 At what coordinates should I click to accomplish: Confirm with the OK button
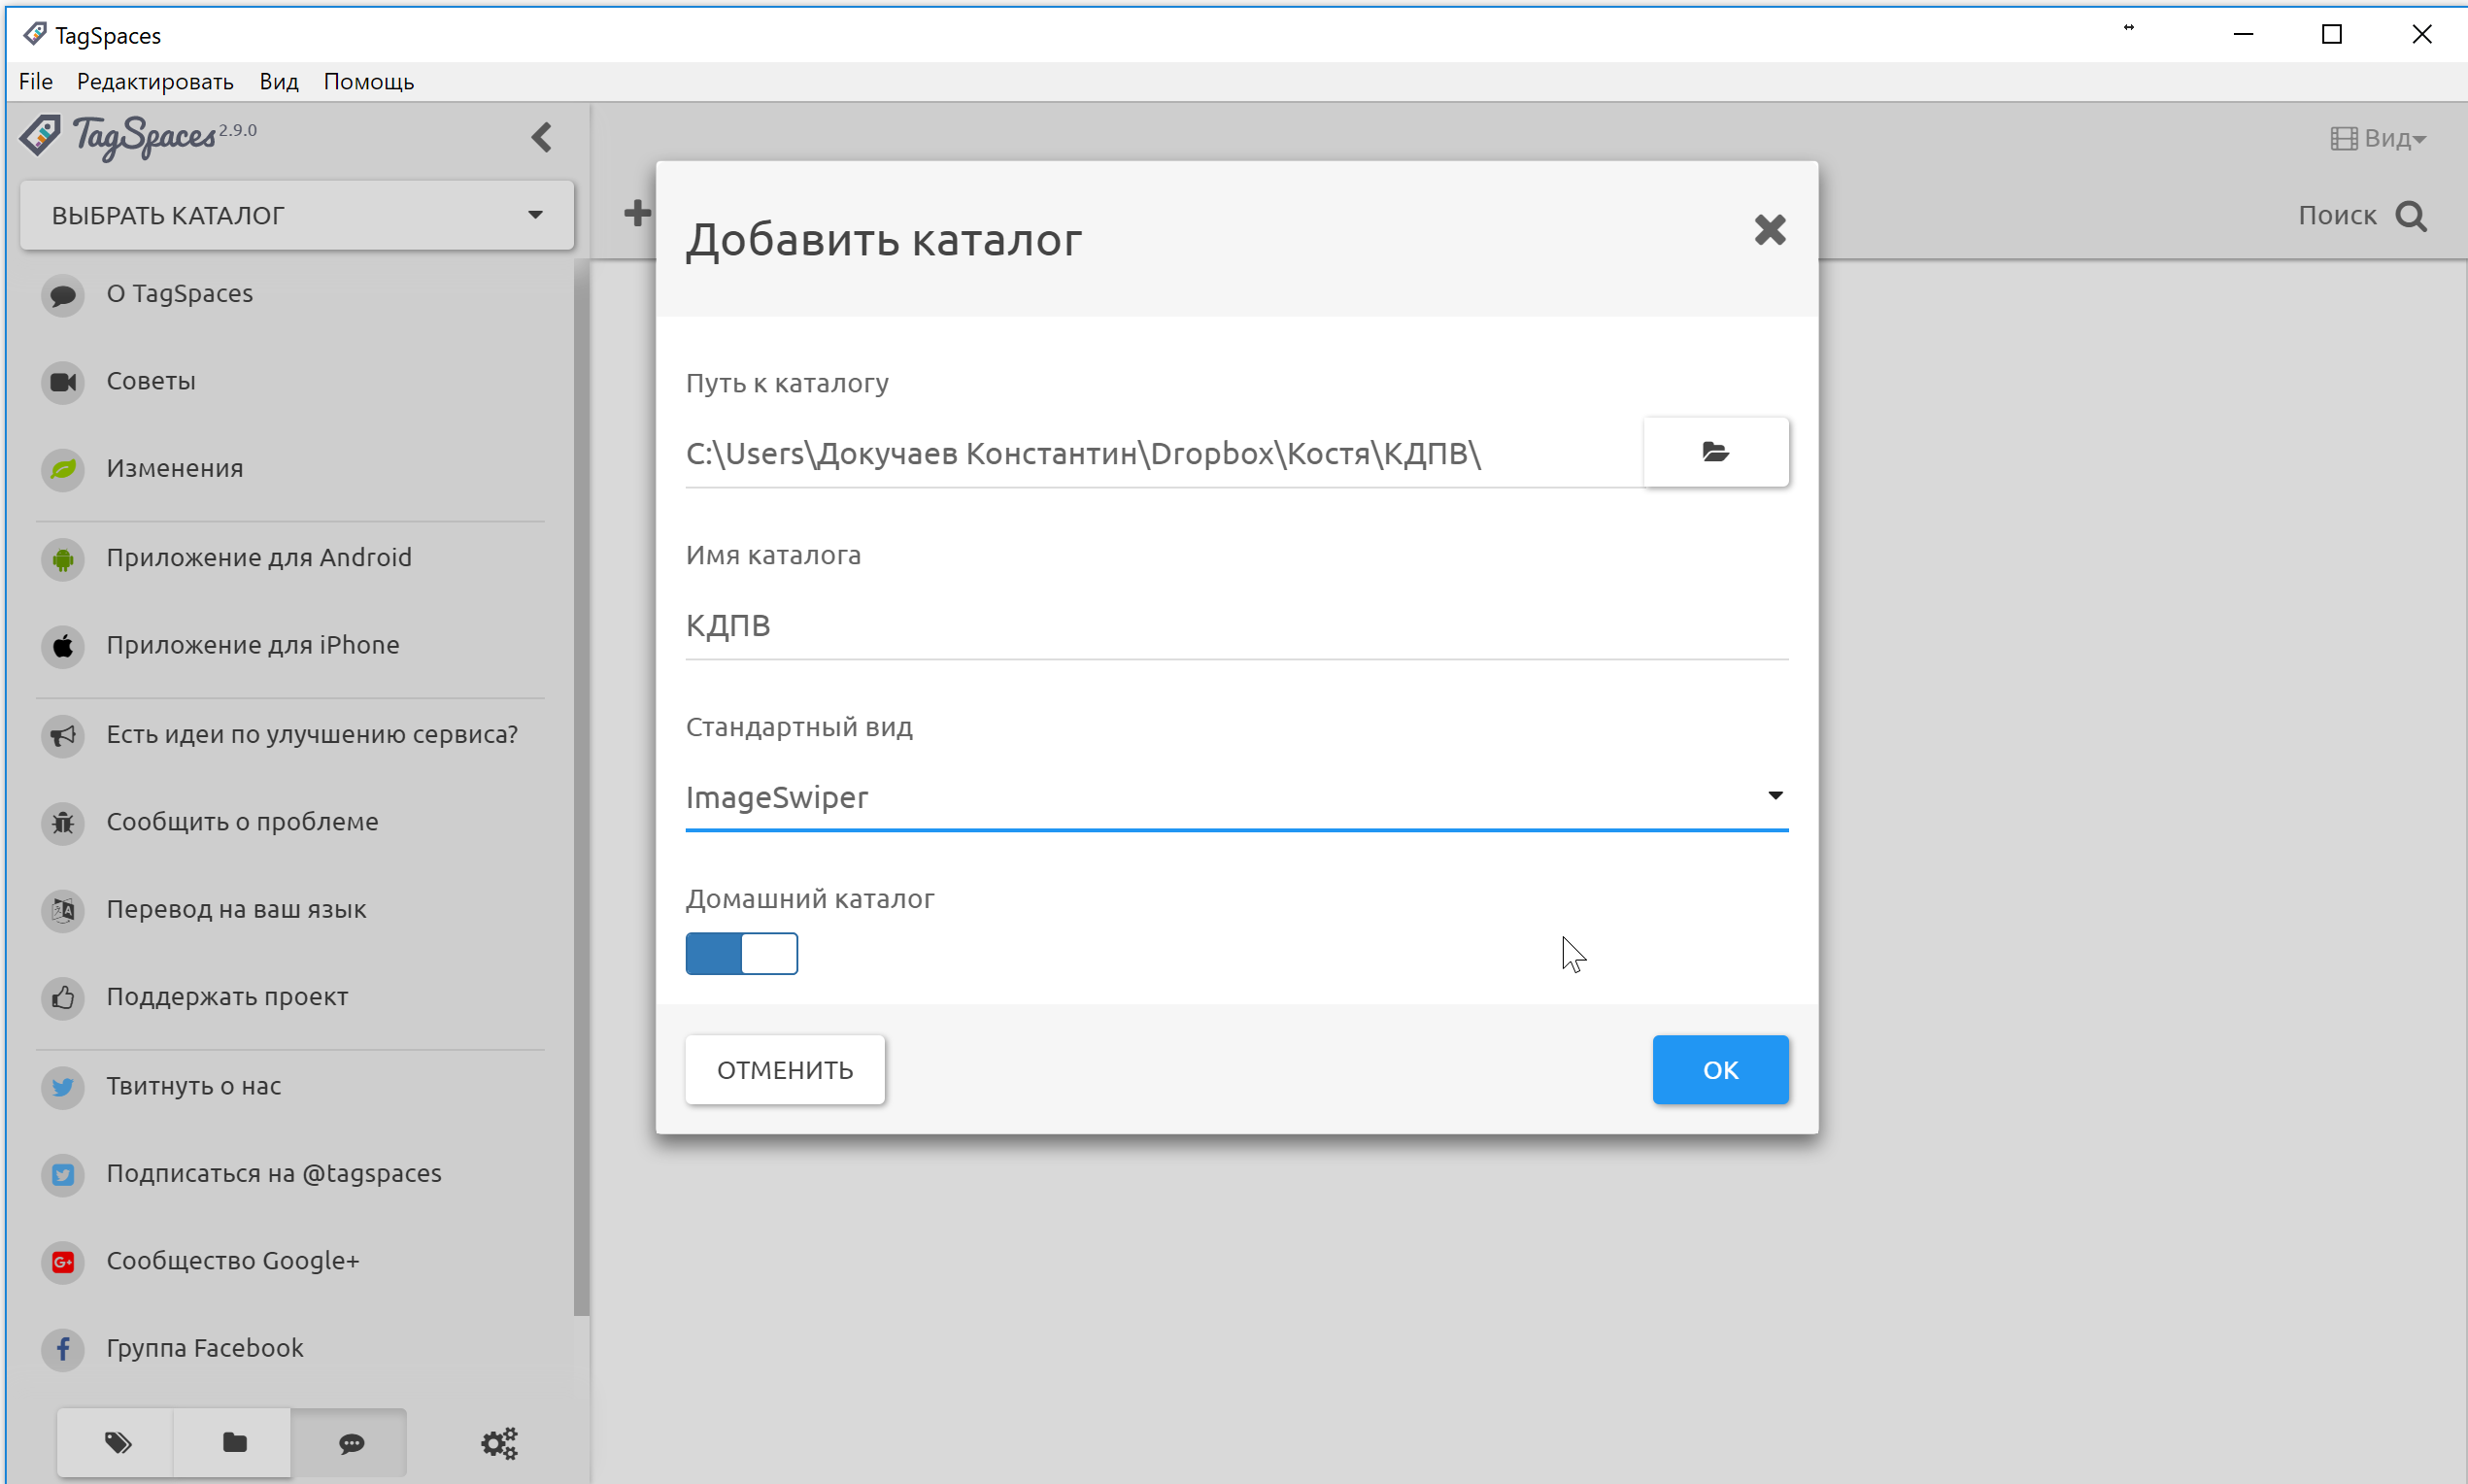[x=1720, y=1069]
